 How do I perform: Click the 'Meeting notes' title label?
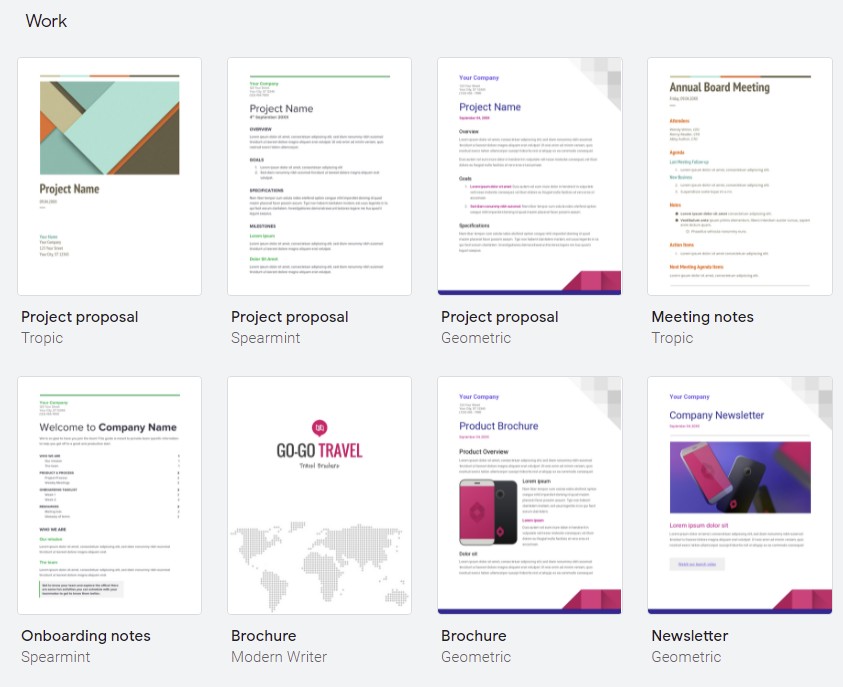pos(702,317)
